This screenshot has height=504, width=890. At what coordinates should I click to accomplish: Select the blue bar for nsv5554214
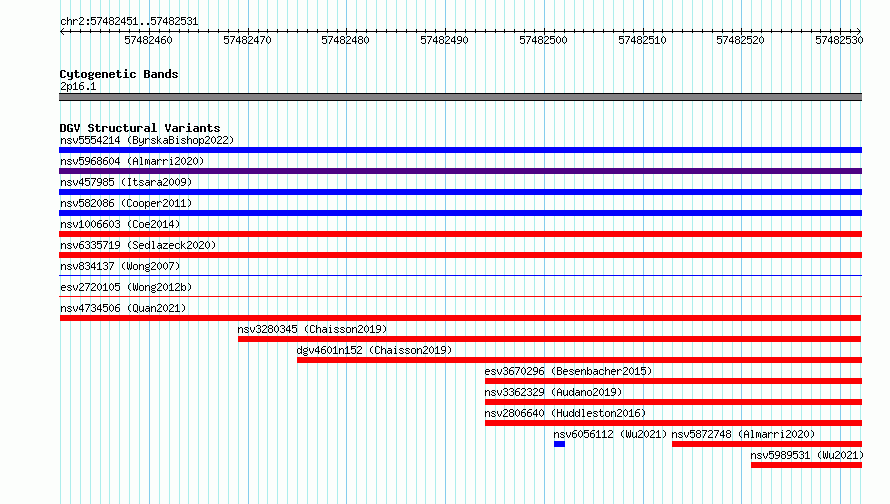pos(460,150)
